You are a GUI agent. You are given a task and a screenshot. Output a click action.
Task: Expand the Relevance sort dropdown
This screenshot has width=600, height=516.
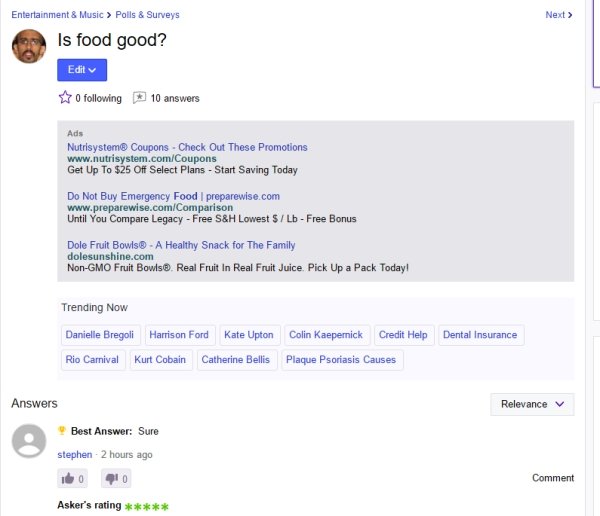532,404
